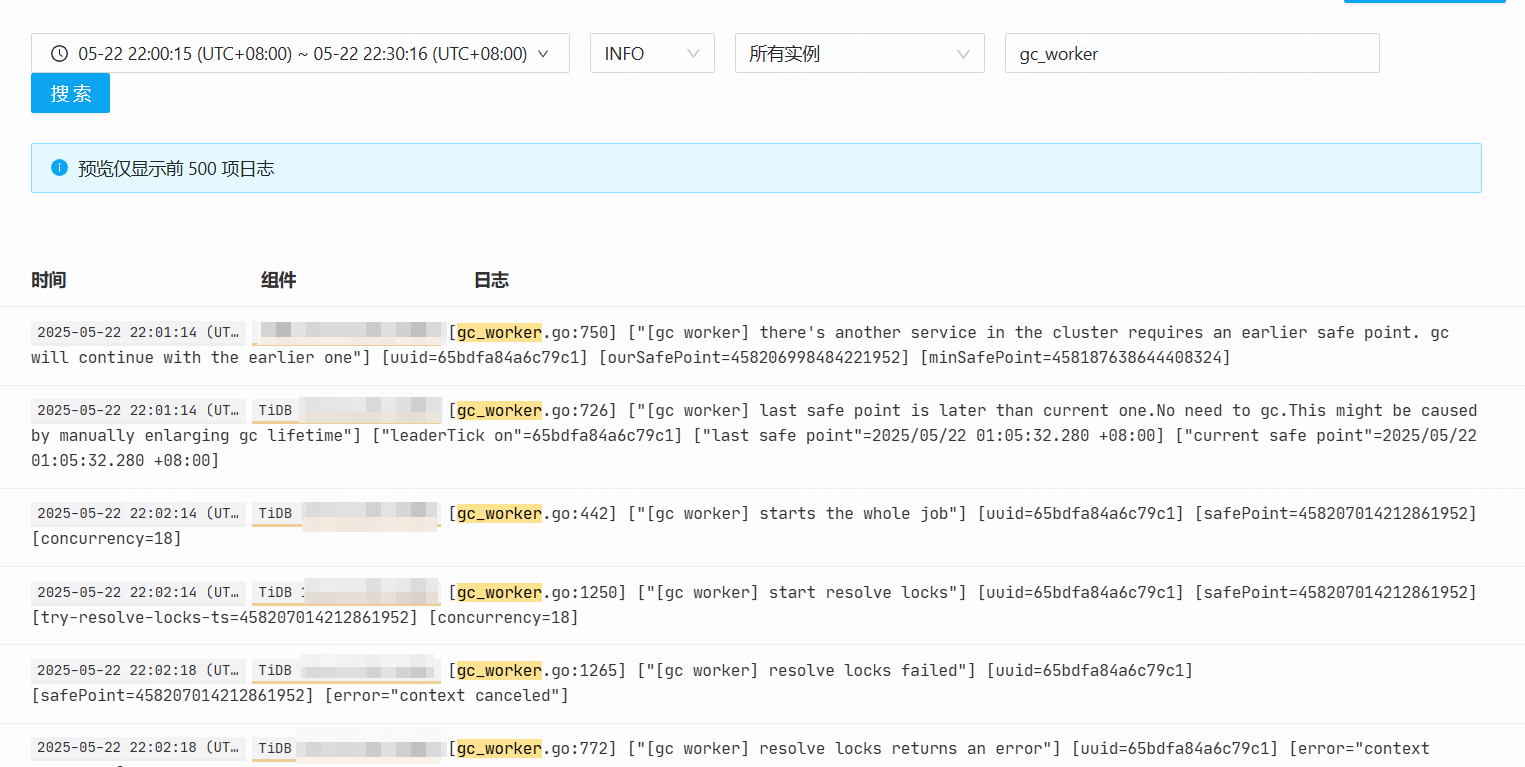Focus the gc_worker keyword search field
Image resolution: width=1525 pixels, height=767 pixels.
[x=1191, y=54]
